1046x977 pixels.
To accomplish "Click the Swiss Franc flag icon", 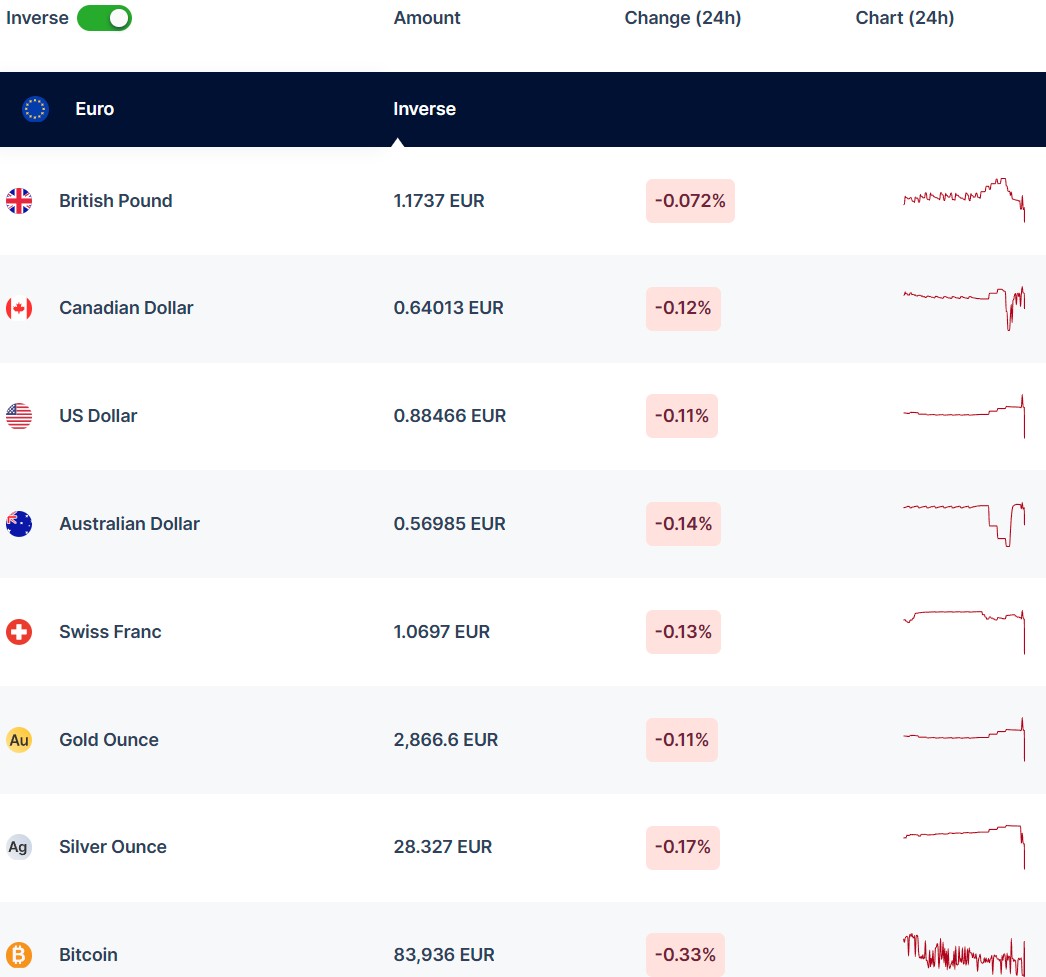I will pyautogui.click(x=19, y=632).
